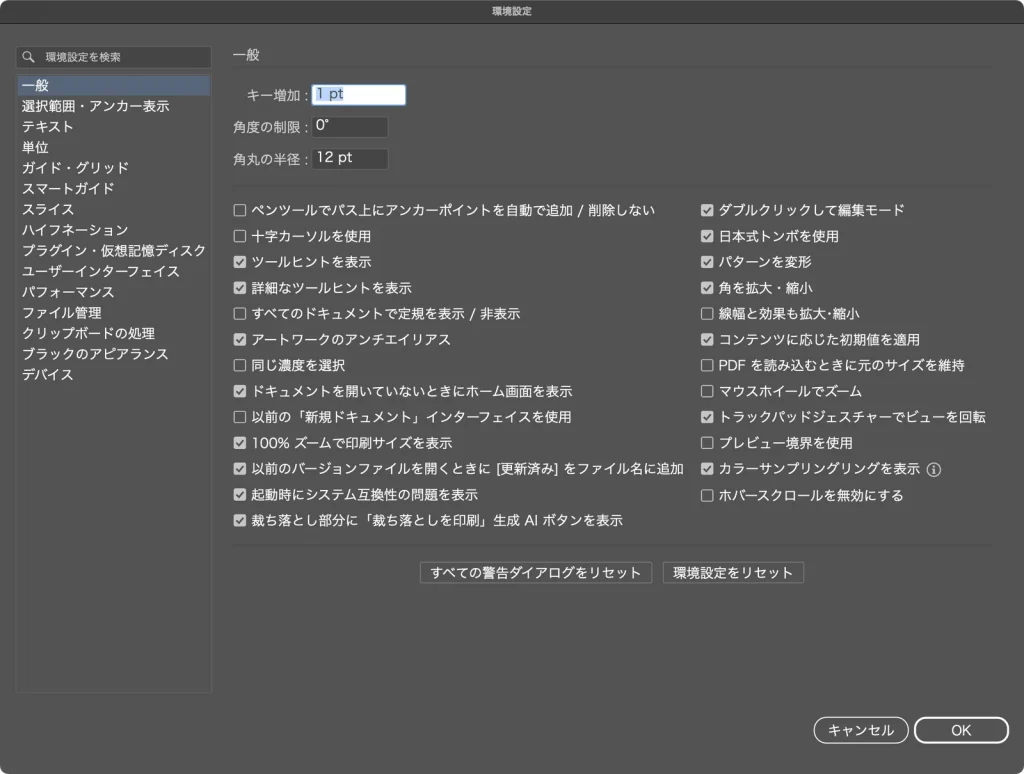Confirm with the OK button

961,730
